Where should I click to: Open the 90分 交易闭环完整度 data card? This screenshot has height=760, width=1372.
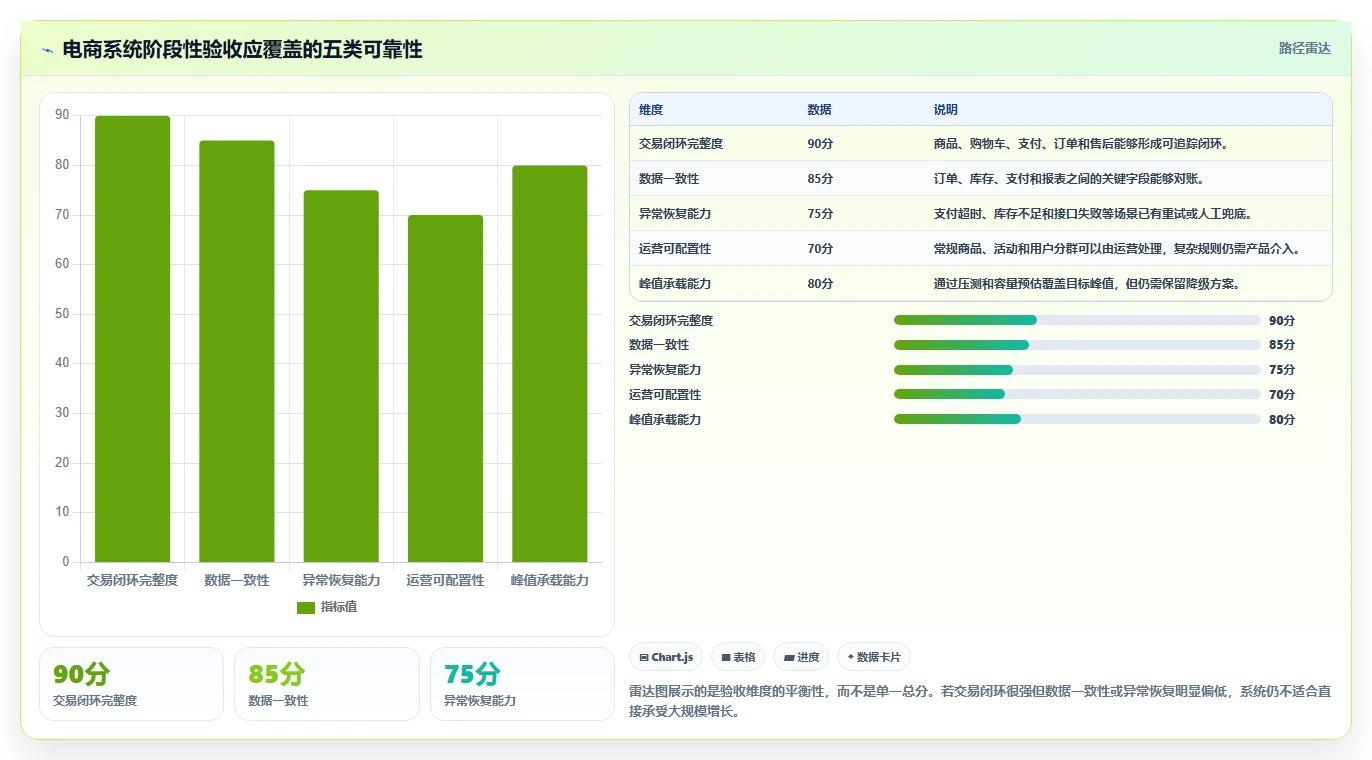coord(131,684)
